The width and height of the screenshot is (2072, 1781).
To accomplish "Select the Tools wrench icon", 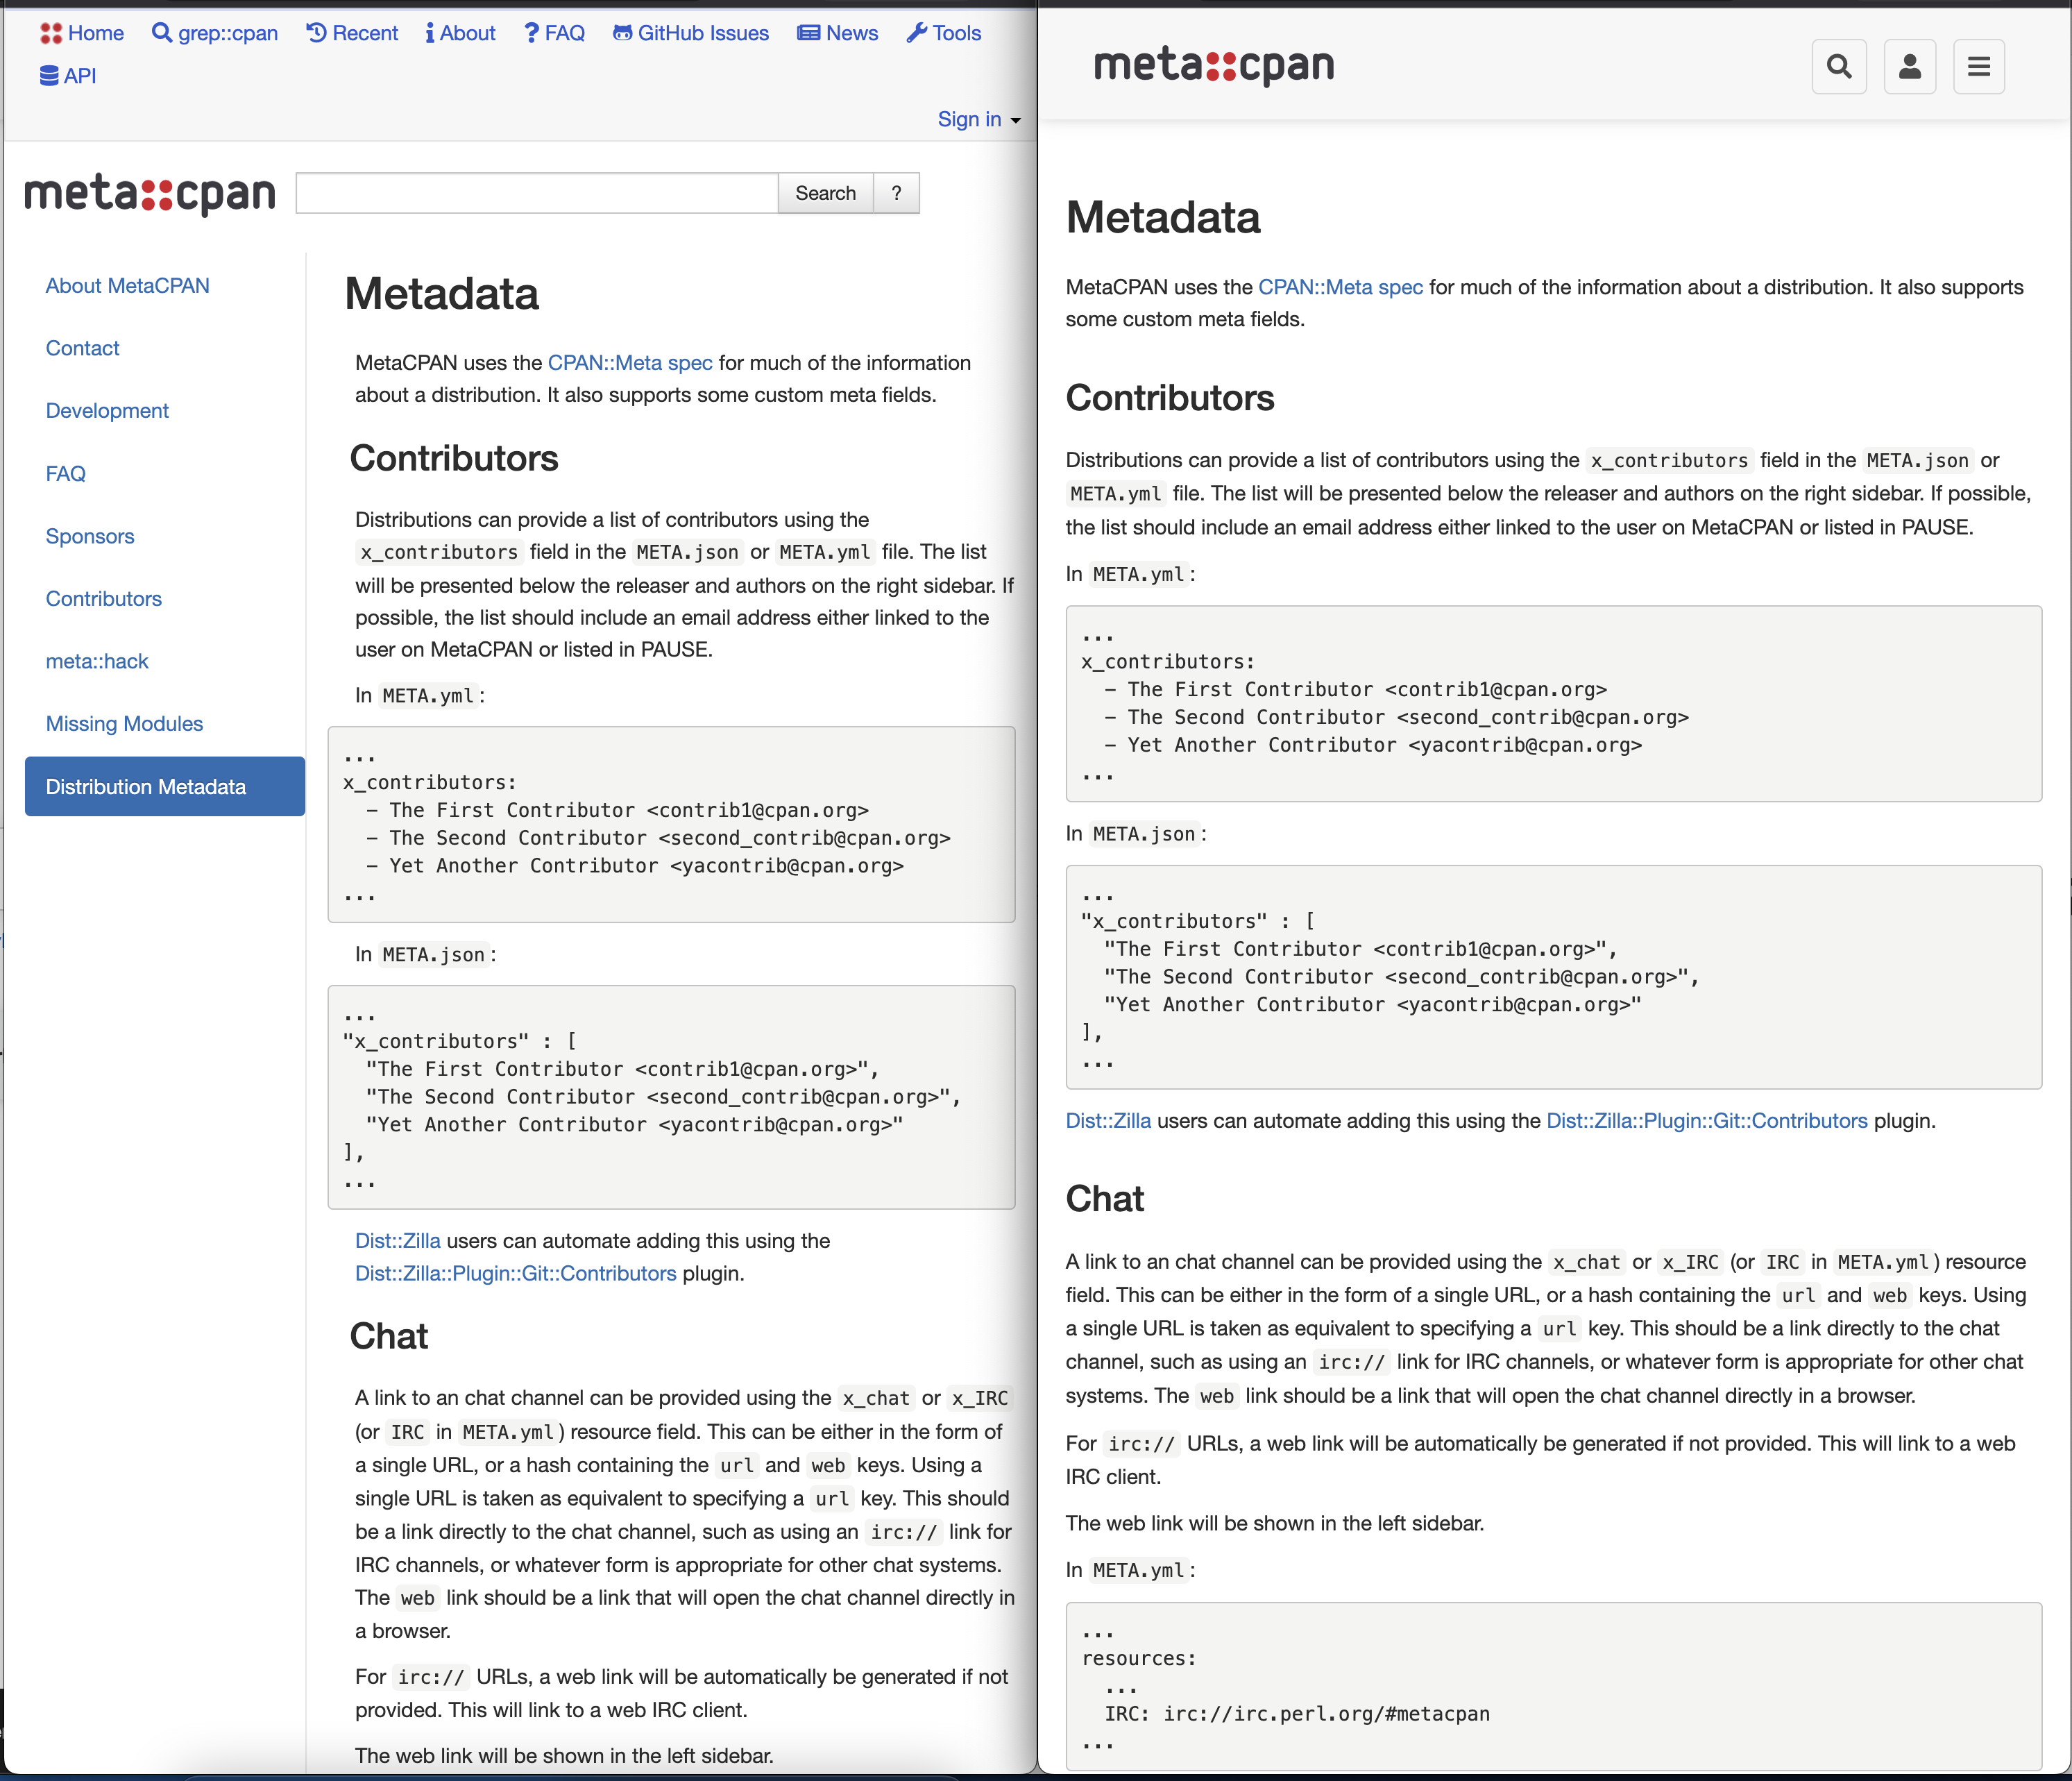I will point(915,33).
